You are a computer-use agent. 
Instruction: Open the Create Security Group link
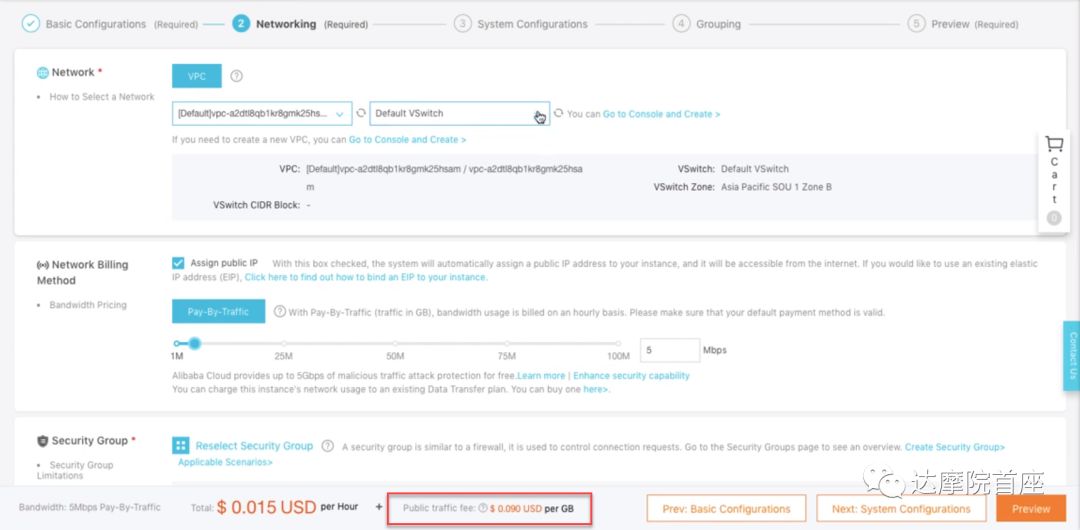955,447
